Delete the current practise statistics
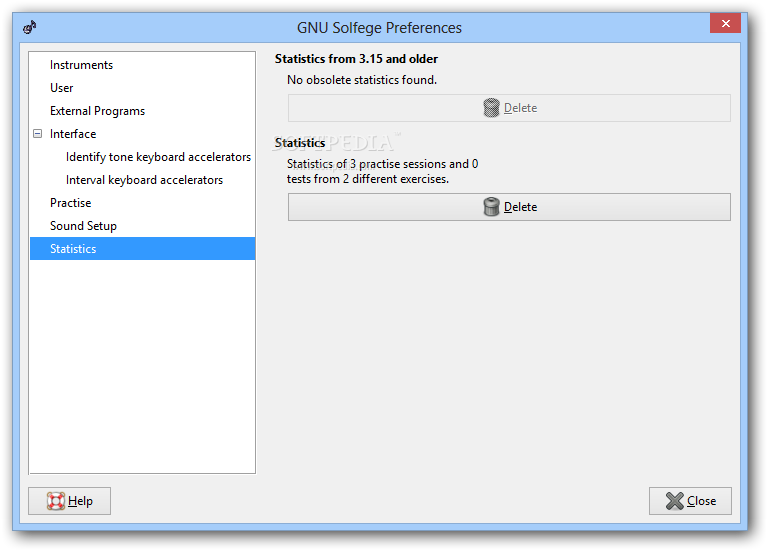The image size is (768, 551). [x=509, y=207]
